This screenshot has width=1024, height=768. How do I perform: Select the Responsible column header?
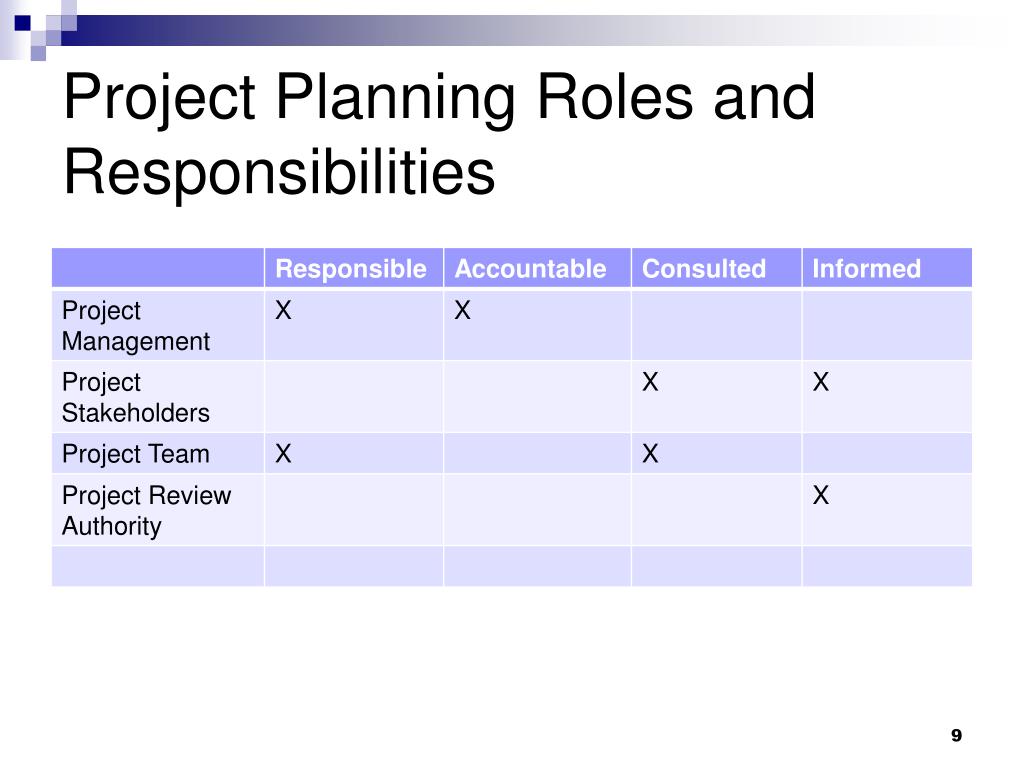(351, 268)
